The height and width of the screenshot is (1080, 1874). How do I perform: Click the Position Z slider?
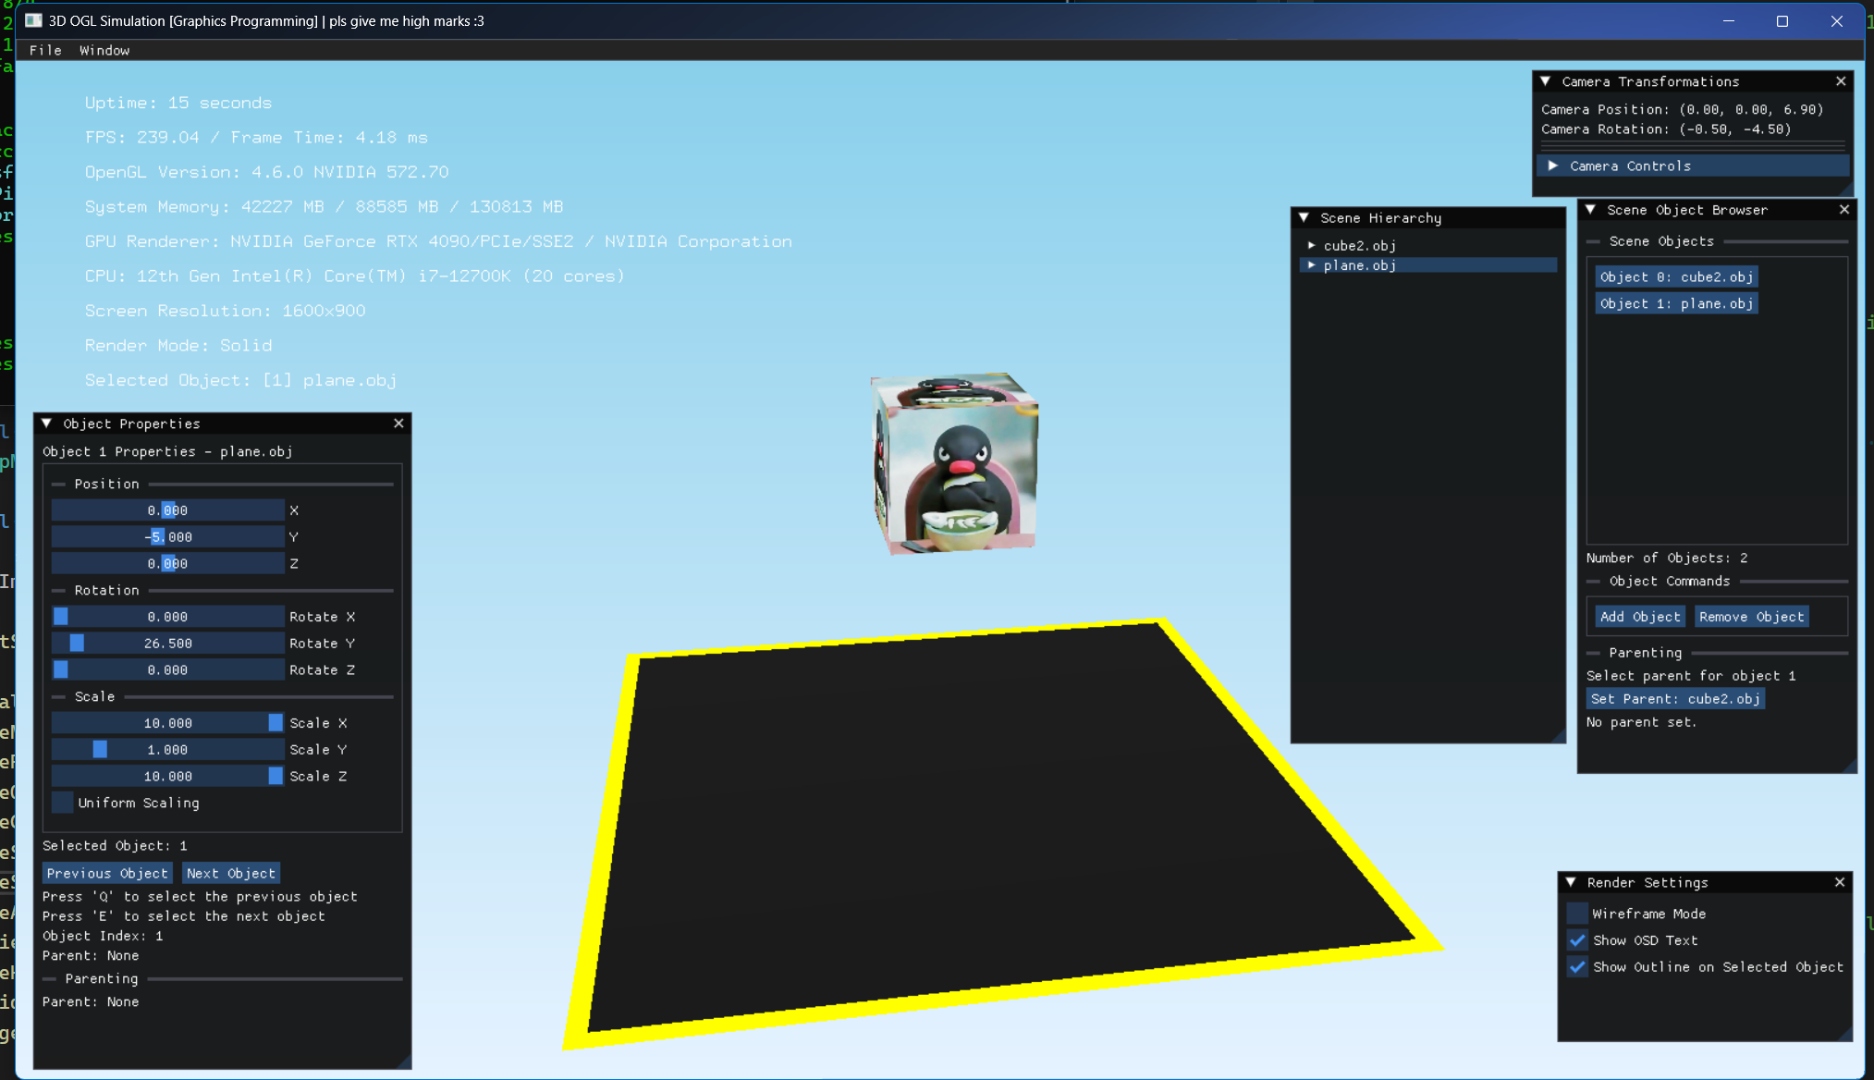click(168, 564)
